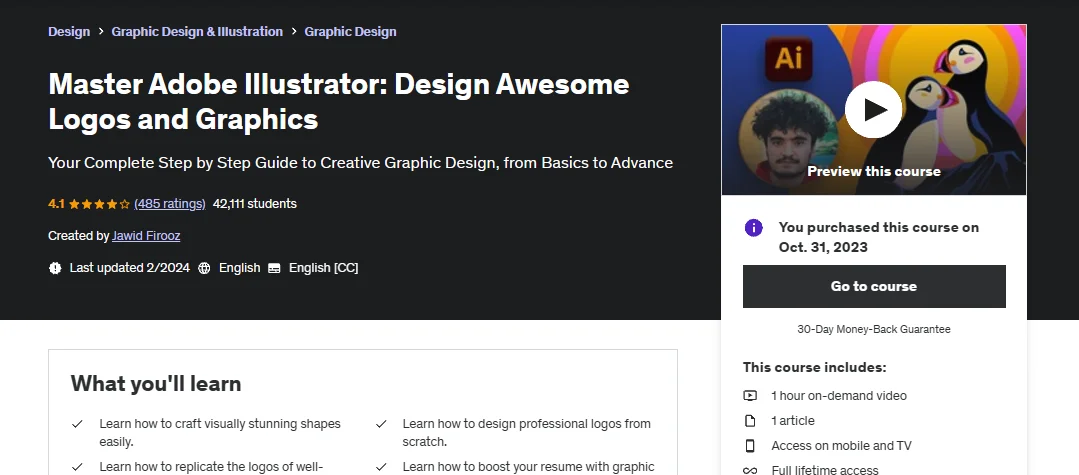The image size is (1079, 475).
Task: Open Graphic Design & Illustration breadcrumb
Action: [x=197, y=32]
